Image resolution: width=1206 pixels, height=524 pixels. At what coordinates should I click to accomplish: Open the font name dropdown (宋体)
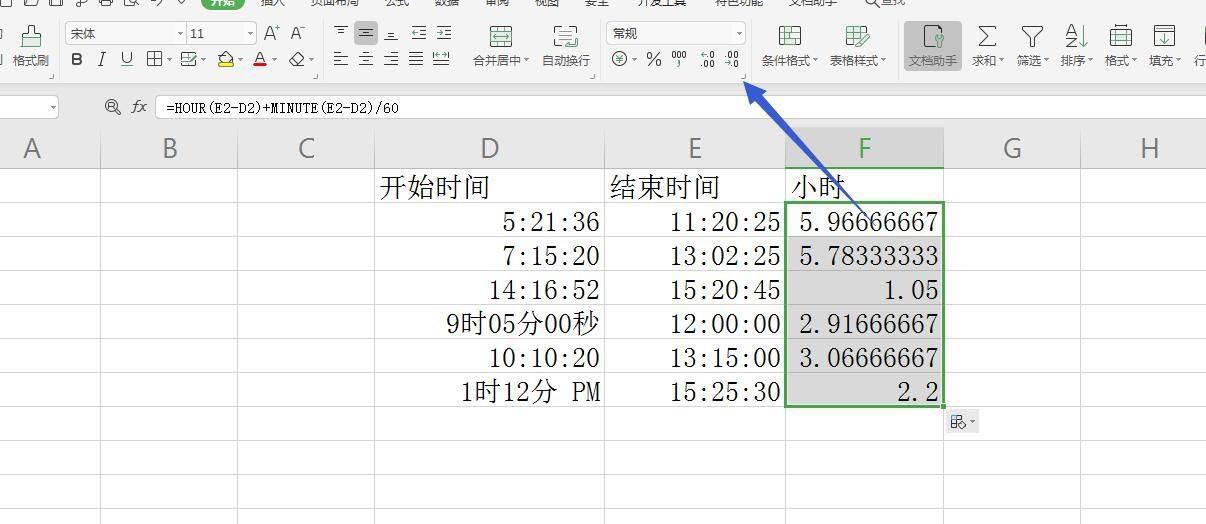click(180, 34)
